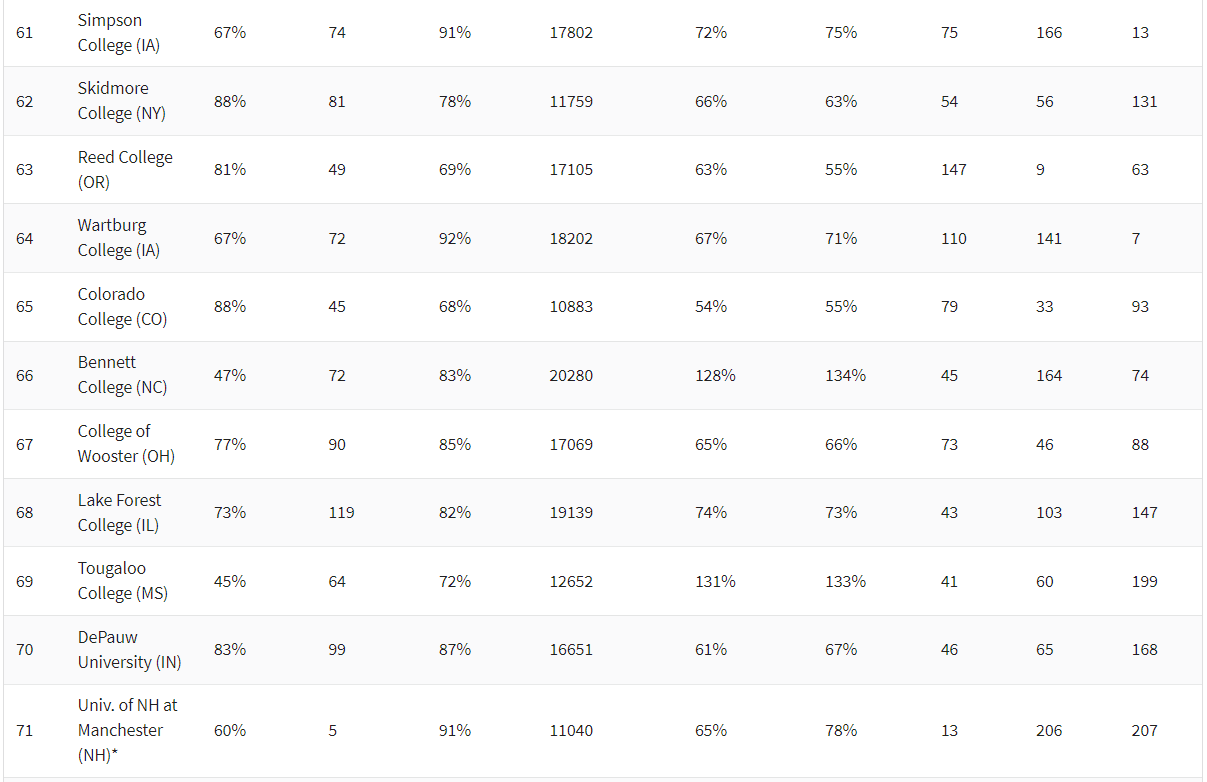Select the 17105 value in Reed's row
Image resolution: width=1207 pixels, height=782 pixels.
tap(571, 170)
